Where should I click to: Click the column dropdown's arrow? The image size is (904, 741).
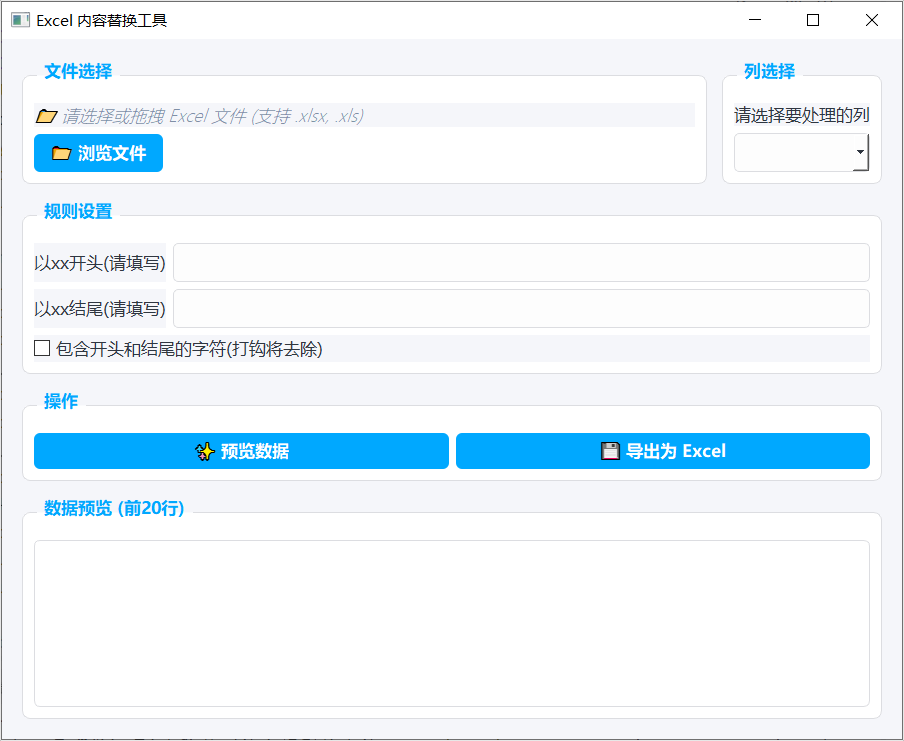click(860, 153)
